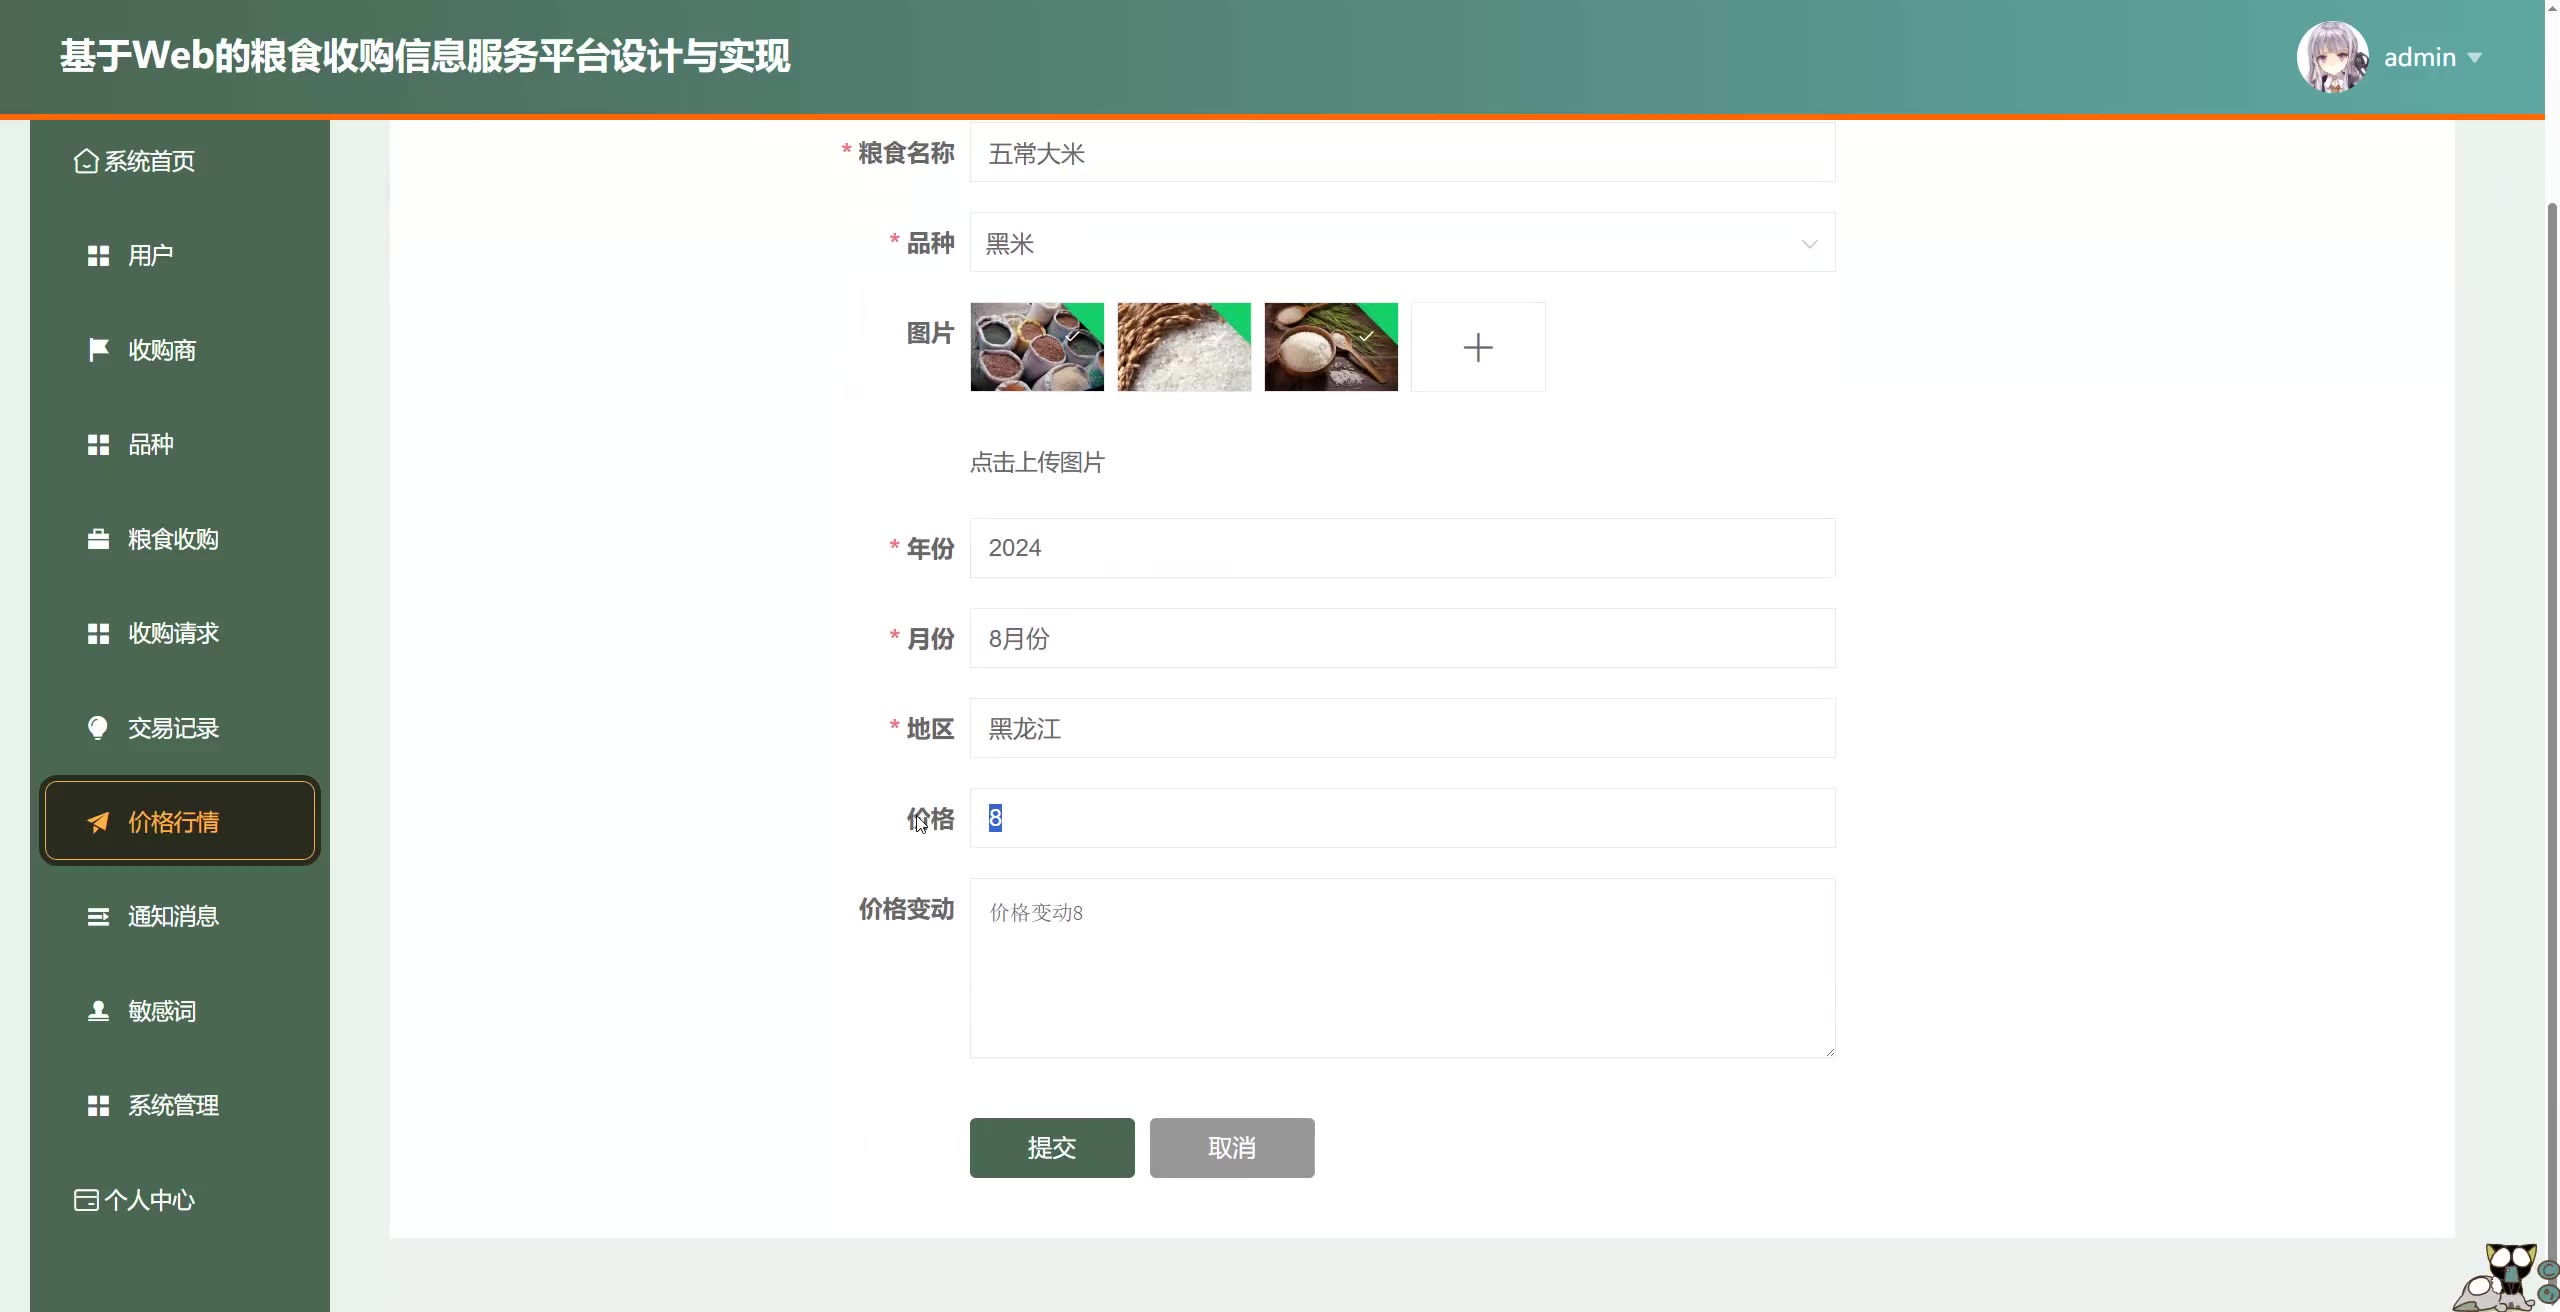
Task: Open the 收购请求 sidebar menu
Action: pyautogui.click(x=172, y=633)
